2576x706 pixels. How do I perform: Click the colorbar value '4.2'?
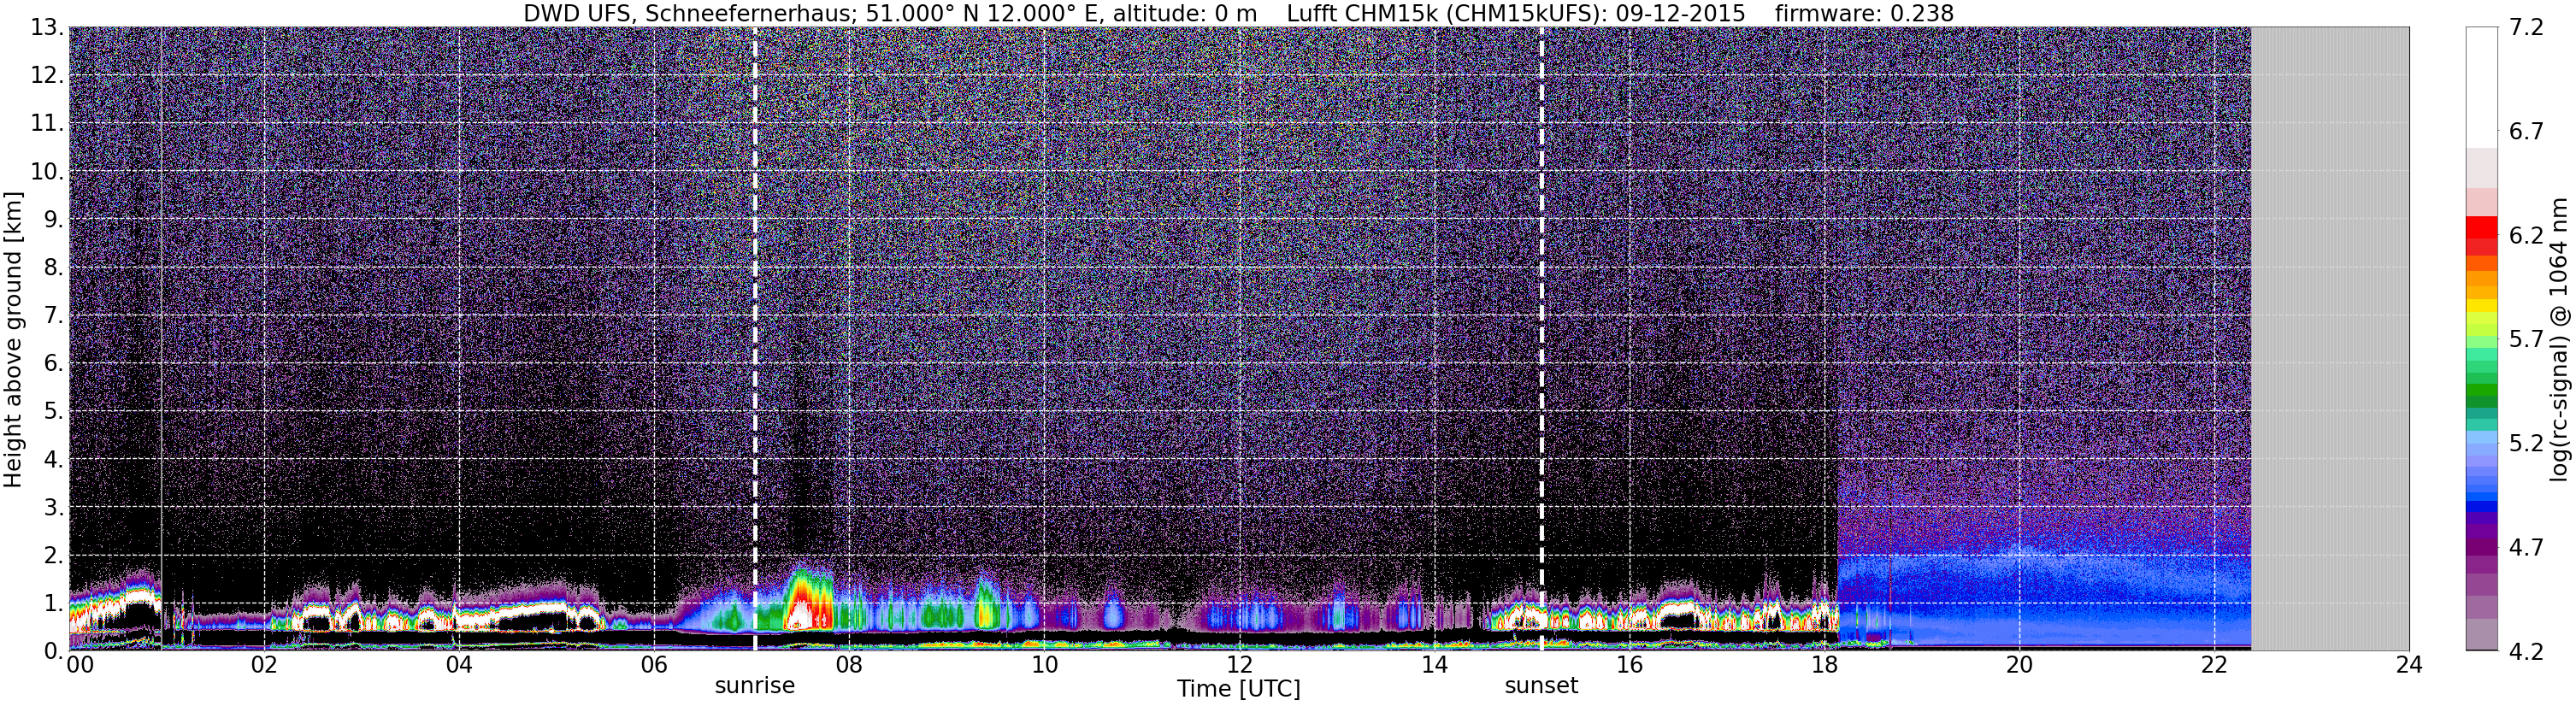pyautogui.click(x=2526, y=652)
